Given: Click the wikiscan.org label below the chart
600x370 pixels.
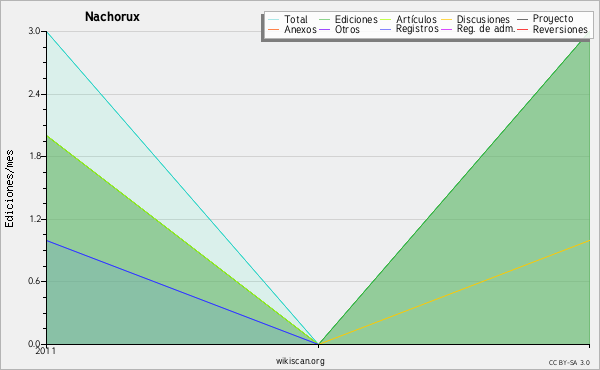Looking at the screenshot, I should click(x=300, y=361).
